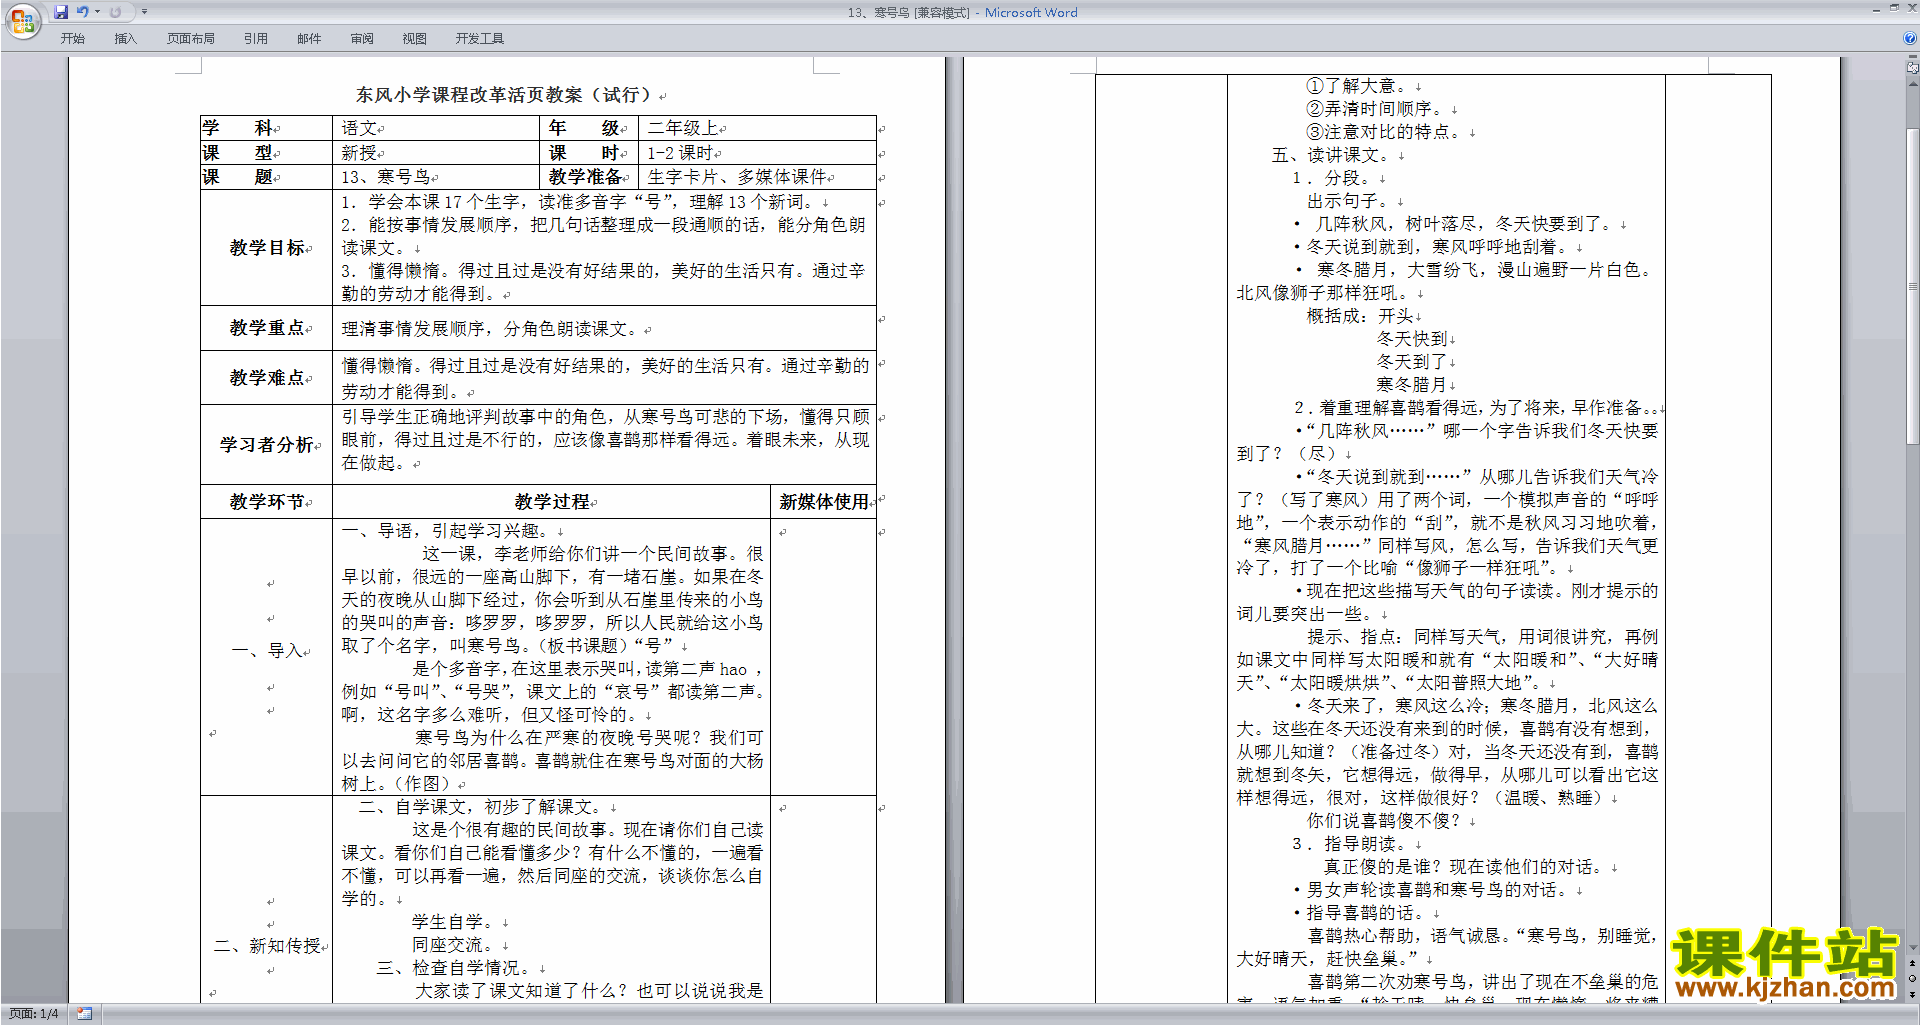The width and height of the screenshot is (1920, 1025).
Task: Click the 教学难点 row header
Action: (266, 377)
